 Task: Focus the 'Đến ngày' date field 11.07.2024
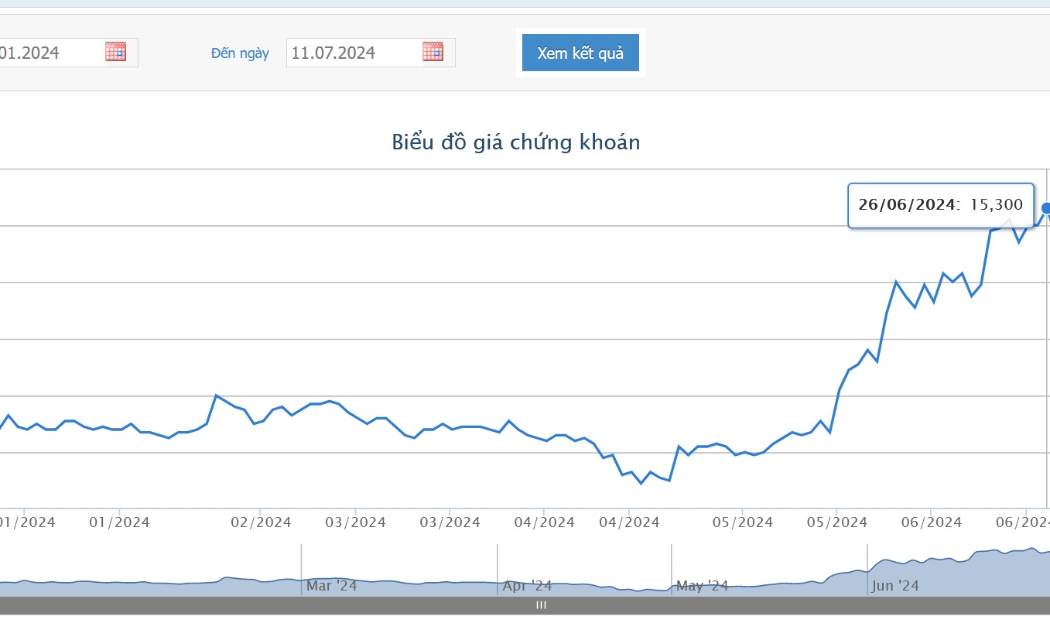(370, 53)
